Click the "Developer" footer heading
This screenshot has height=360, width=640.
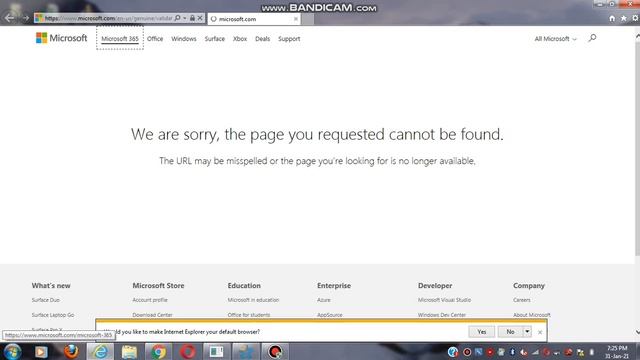coord(435,286)
